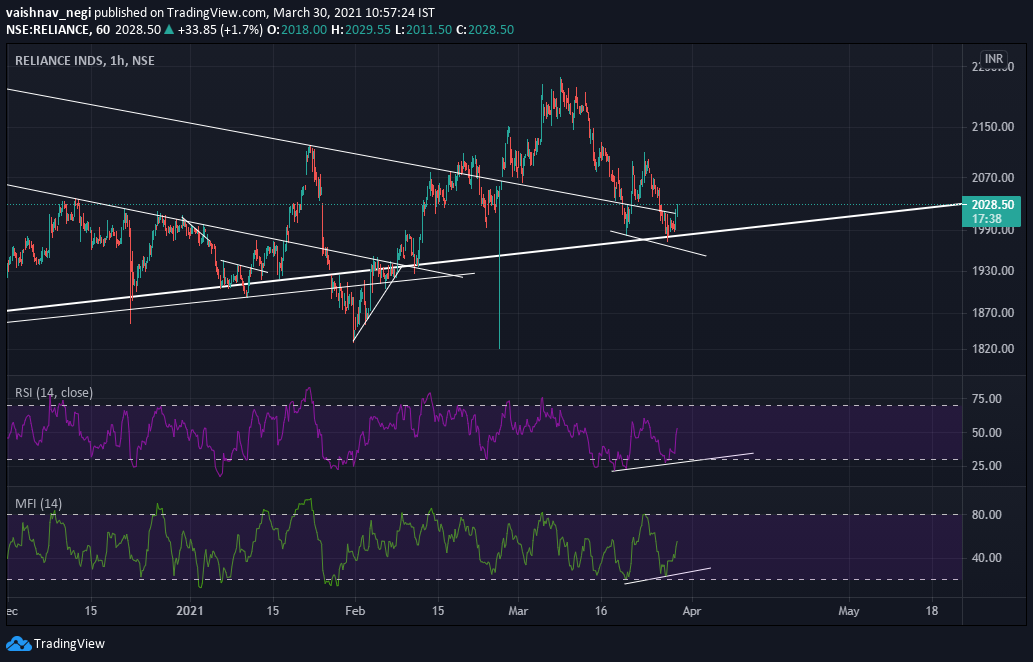1033x662 pixels.
Task: Click the TradingView.com text in the header
Action: (216, 13)
